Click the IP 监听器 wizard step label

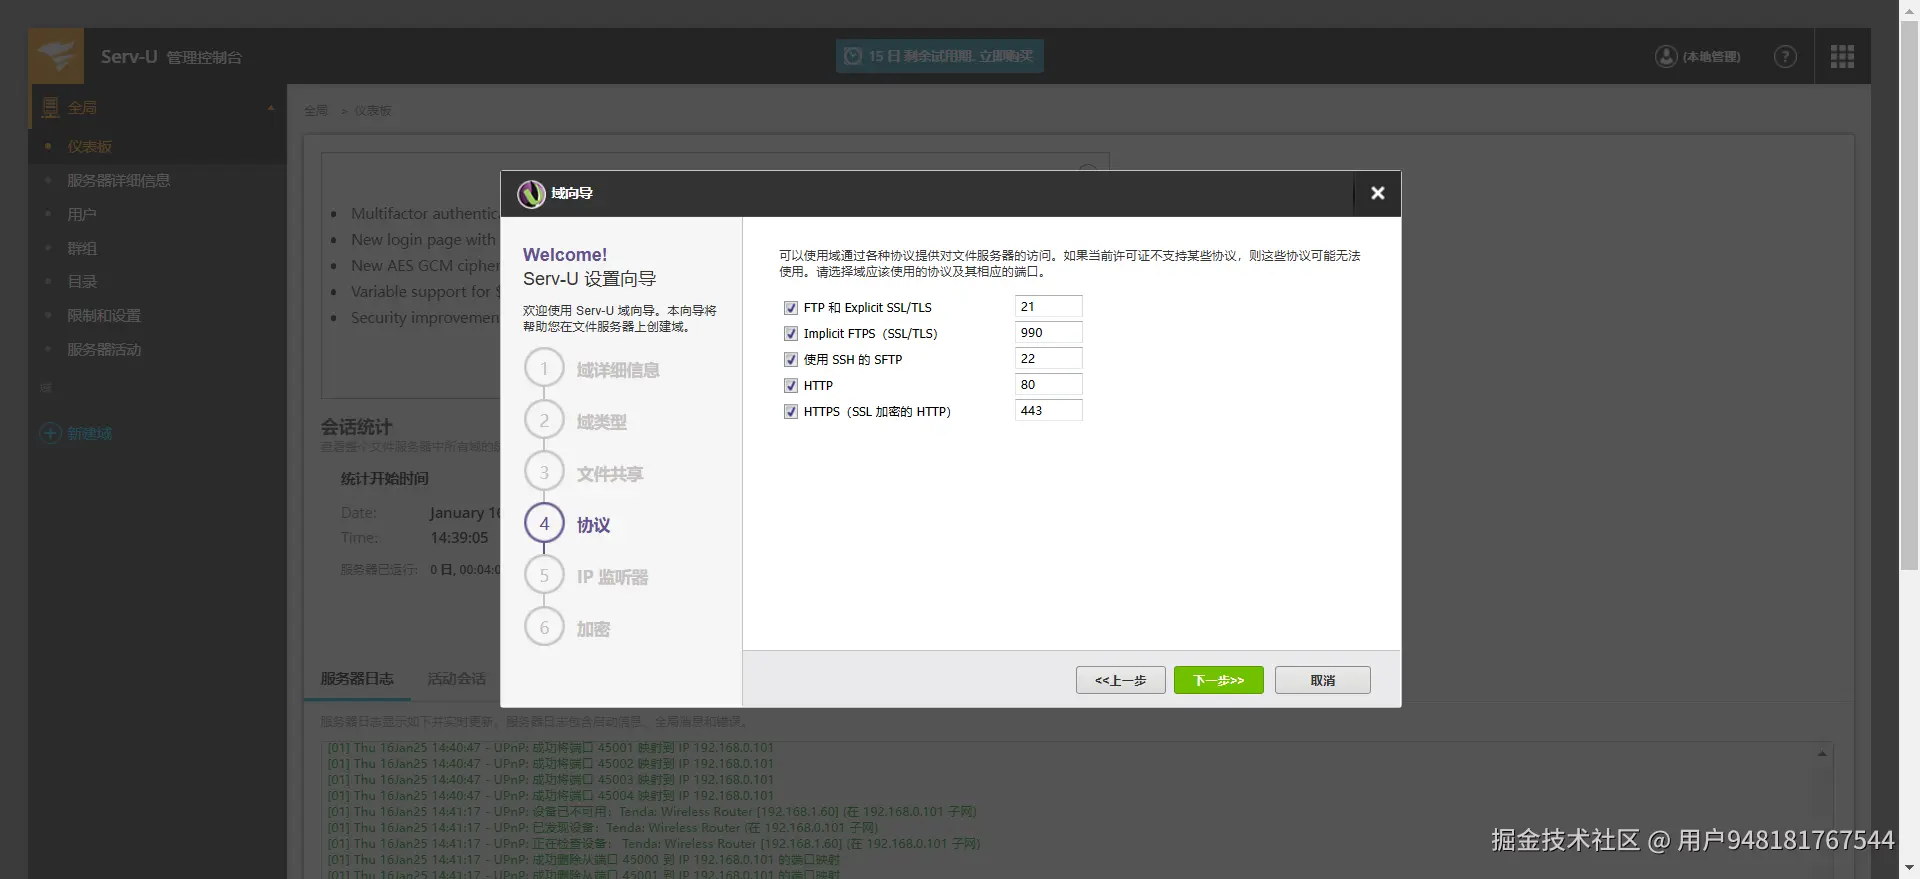[612, 577]
